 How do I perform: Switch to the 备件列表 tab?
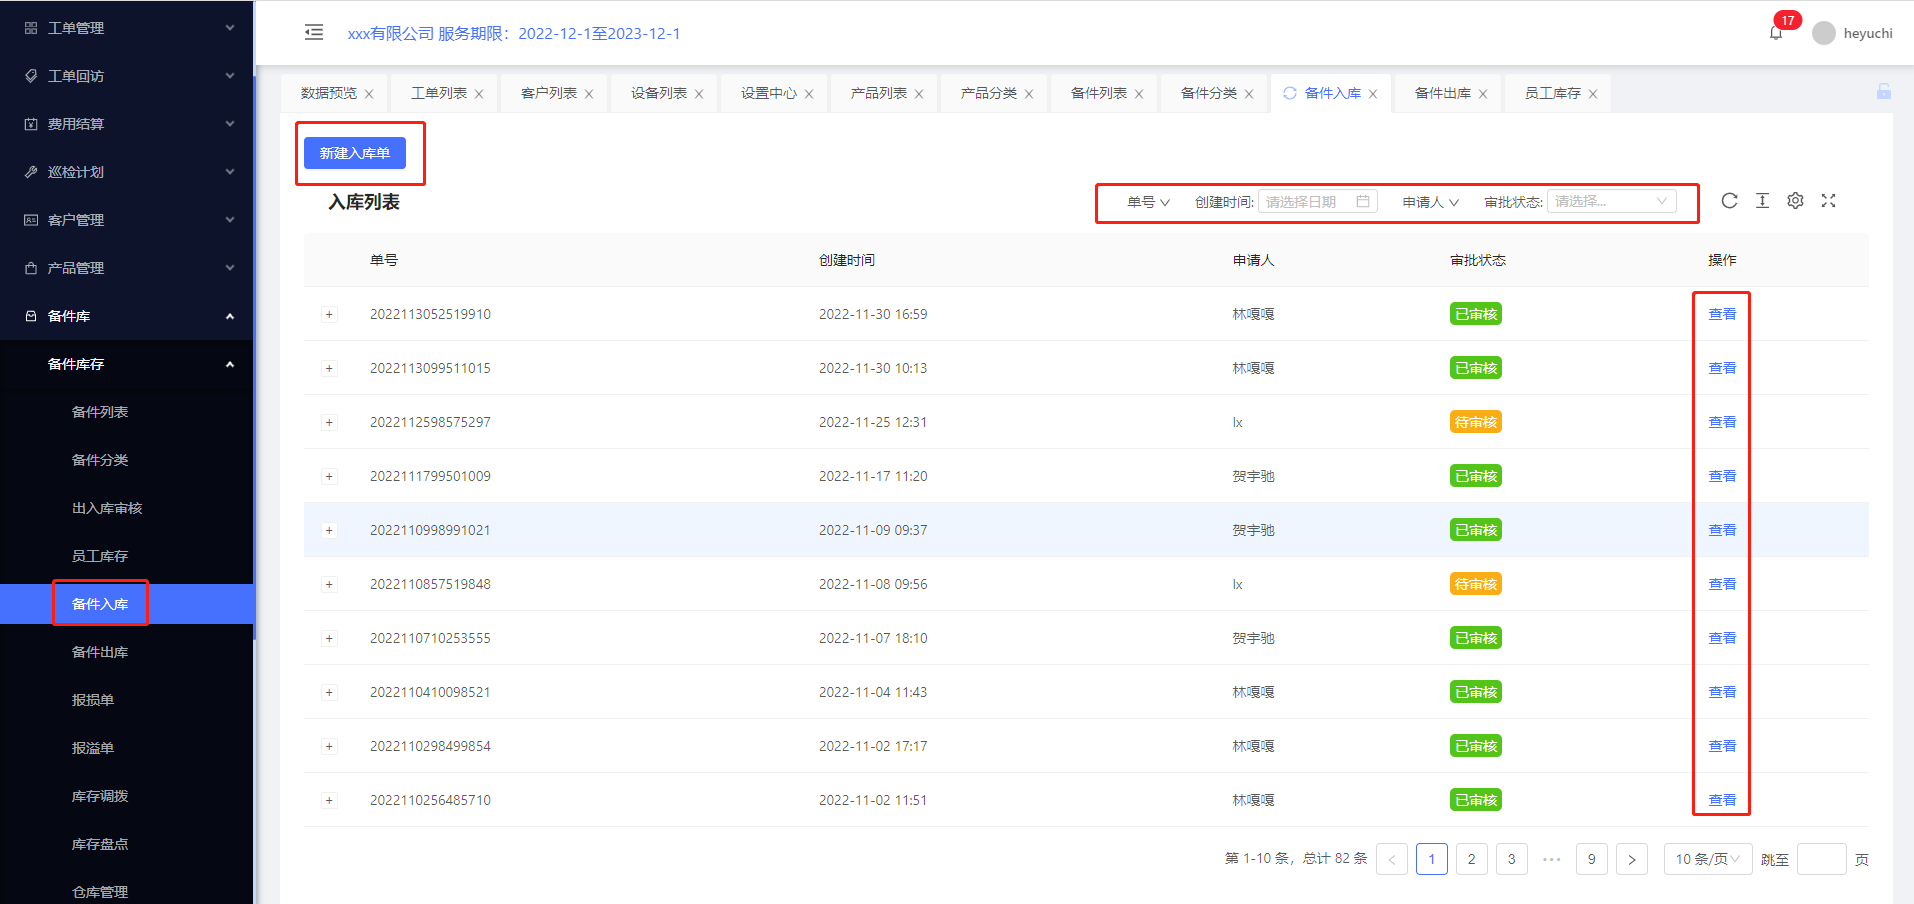click(x=1099, y=93)
